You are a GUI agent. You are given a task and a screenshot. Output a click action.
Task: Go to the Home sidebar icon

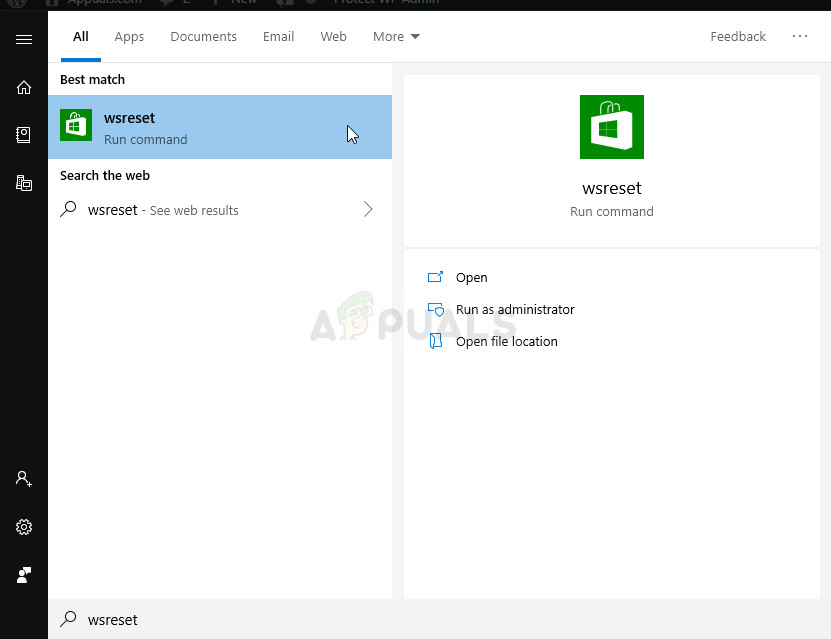pos(24,87)
